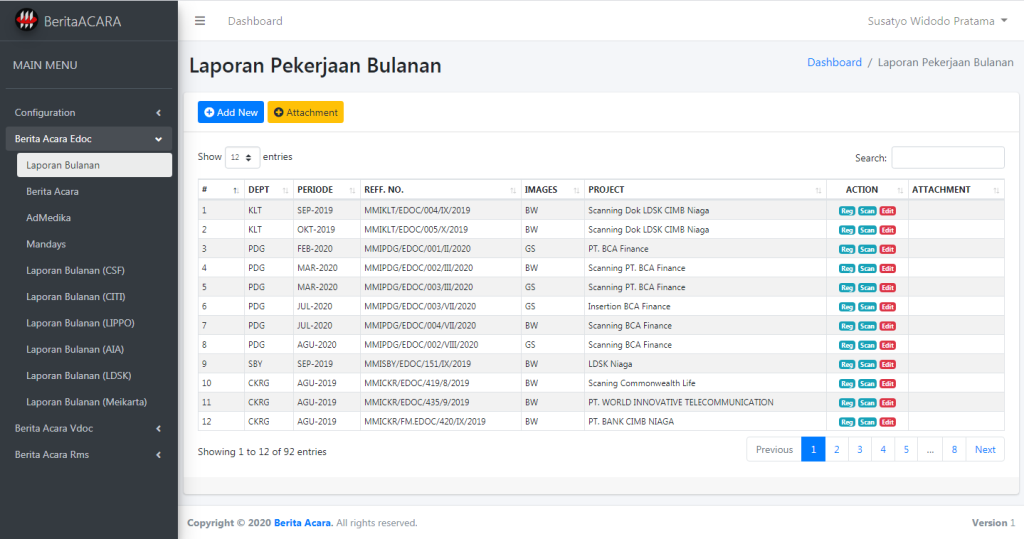Sort table by PROJECT column
1024x539 pixels.
(705, 189)
